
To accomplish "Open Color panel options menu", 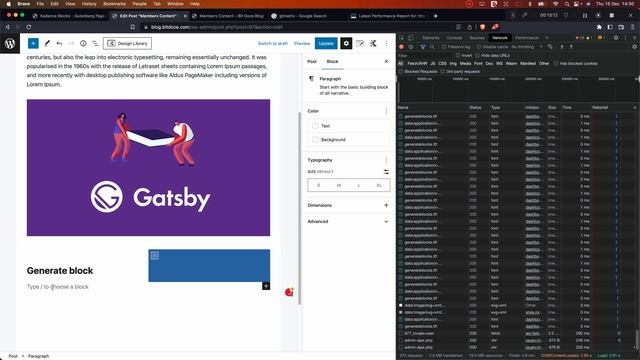I will tap(386, 111).
